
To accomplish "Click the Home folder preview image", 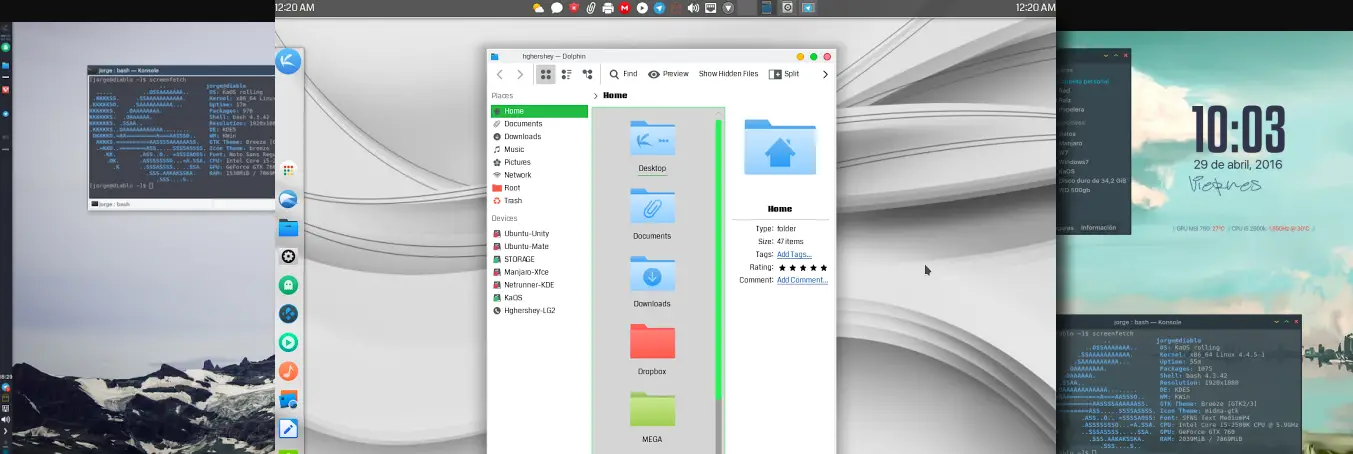I will pos(780,147).
